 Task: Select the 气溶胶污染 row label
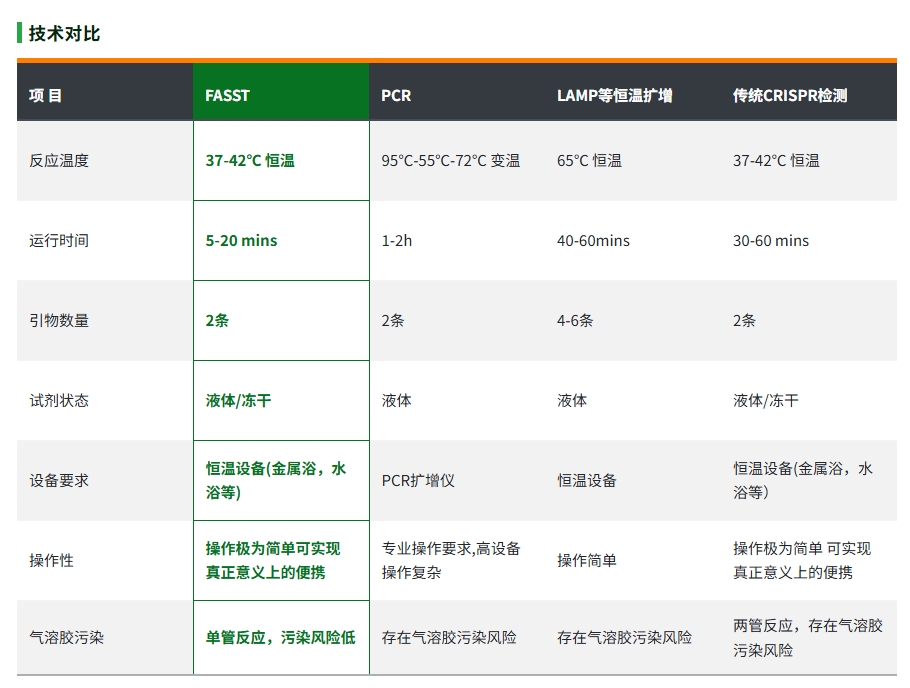point(67,637)
